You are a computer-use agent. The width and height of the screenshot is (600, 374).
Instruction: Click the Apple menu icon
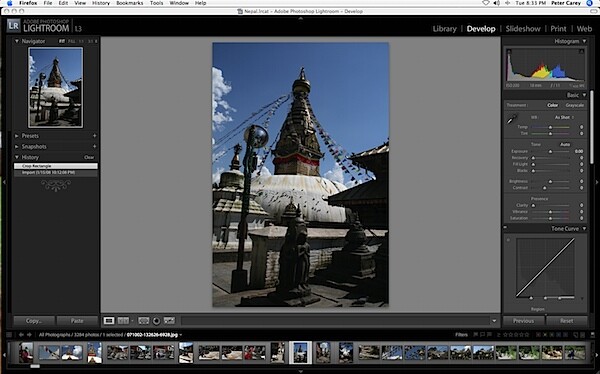pos(10,3)
